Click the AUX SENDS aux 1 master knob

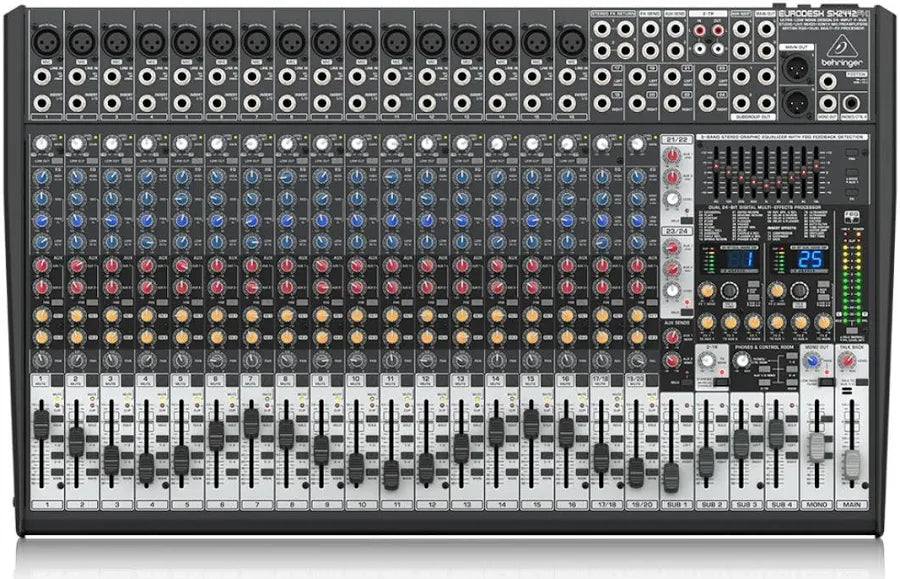click(x=672, y=338)
